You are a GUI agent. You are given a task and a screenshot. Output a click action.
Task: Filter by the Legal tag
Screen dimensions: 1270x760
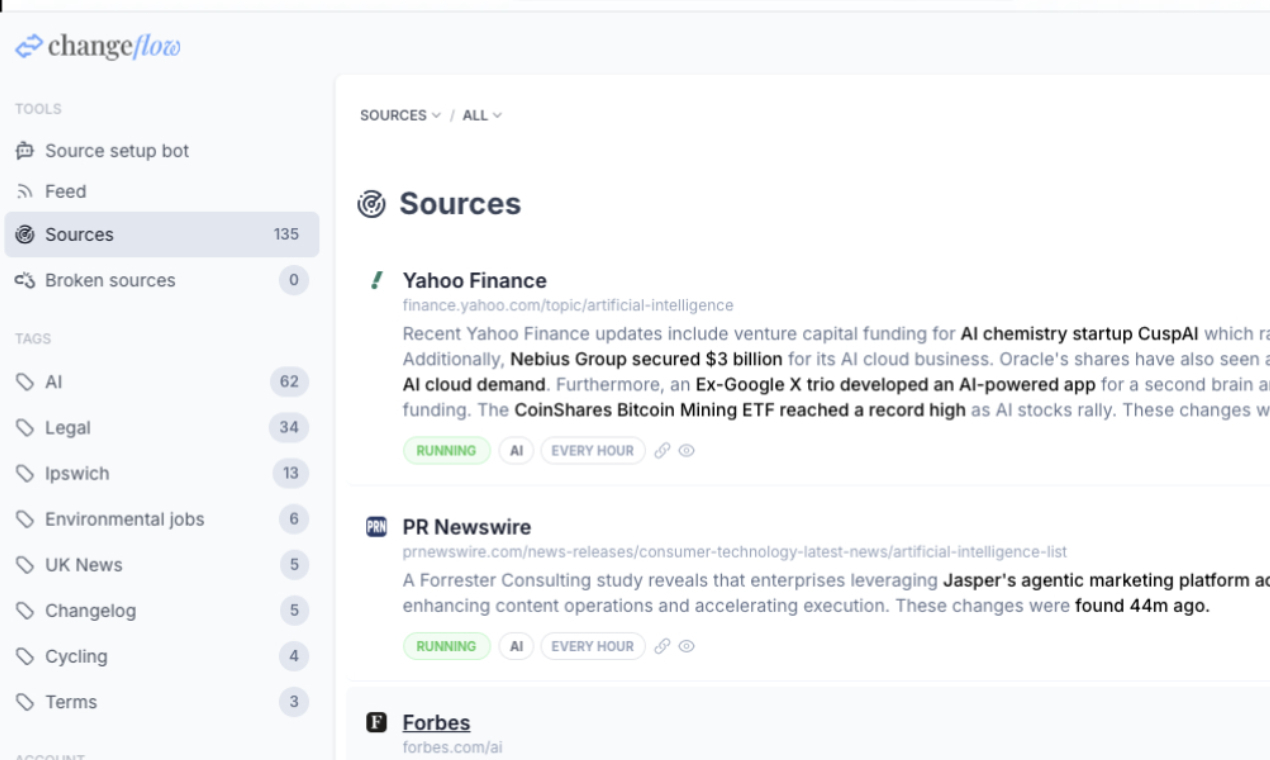[68, 428]
